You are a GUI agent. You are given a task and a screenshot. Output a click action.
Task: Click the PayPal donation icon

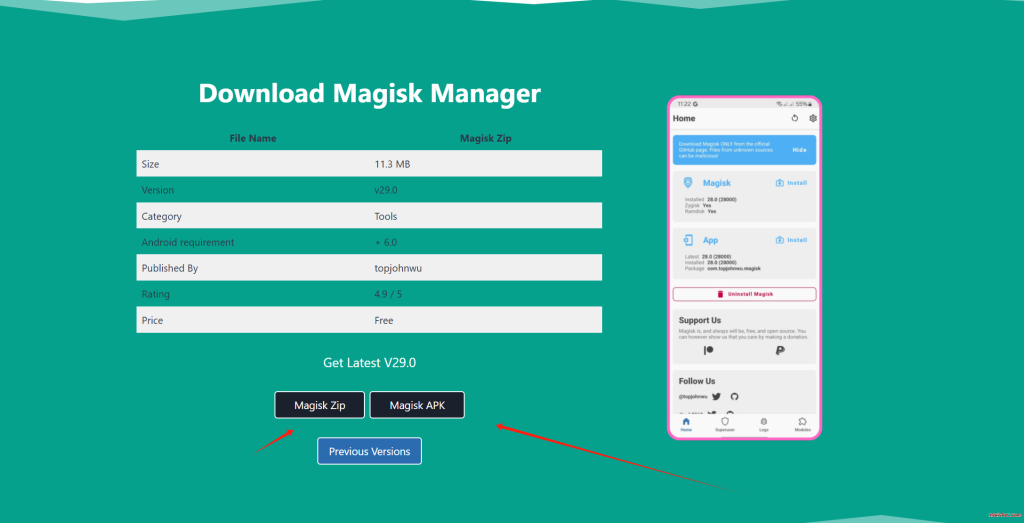click(780, 351)
